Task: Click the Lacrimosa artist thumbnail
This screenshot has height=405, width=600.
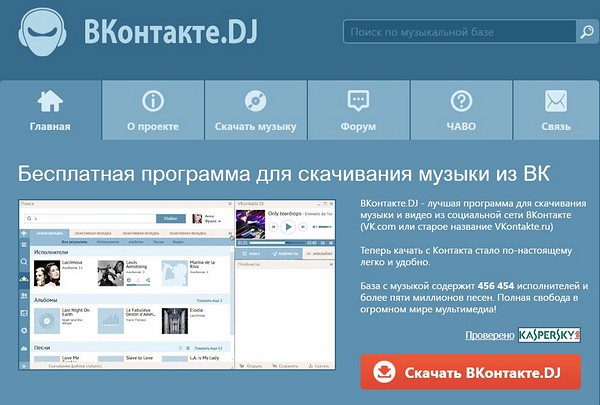Action: tap(47, 273)
